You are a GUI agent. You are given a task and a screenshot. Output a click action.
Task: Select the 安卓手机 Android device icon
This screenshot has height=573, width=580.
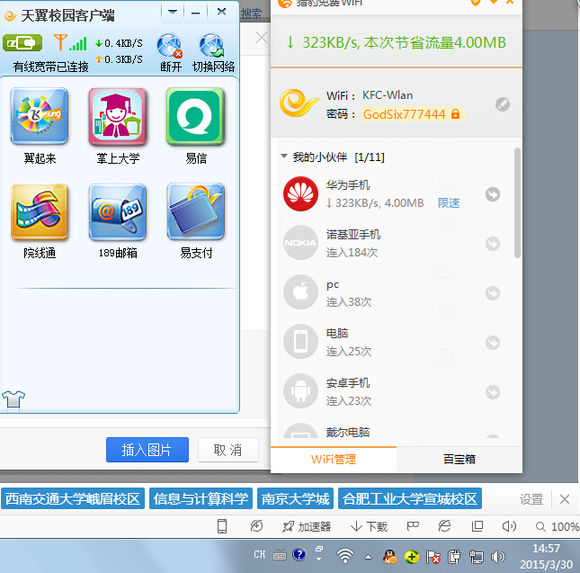pyautogui.click(x=300, y=391)
